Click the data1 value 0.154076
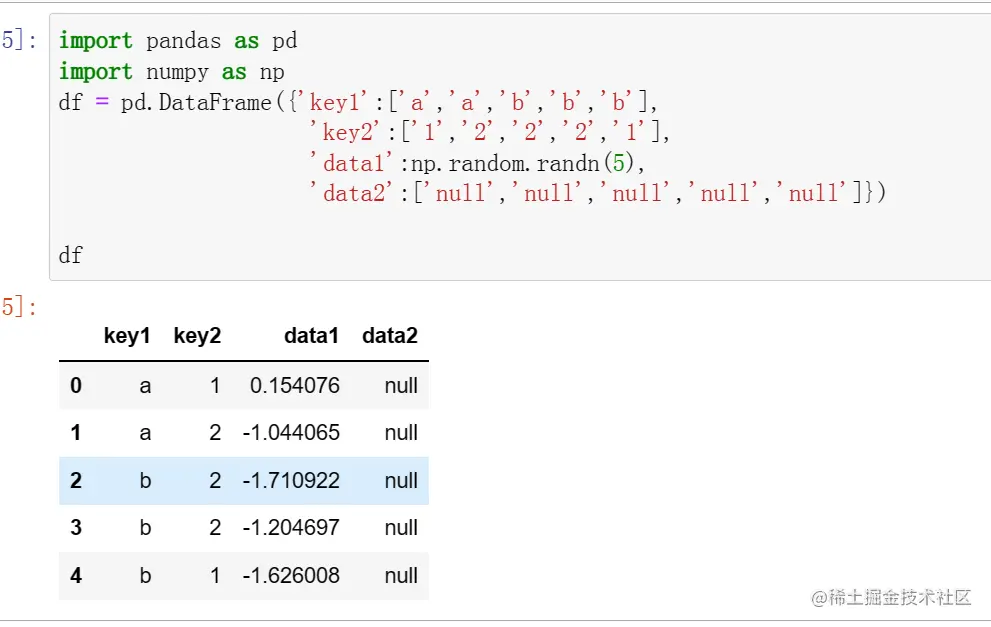Screen dimensions: 991x627 (x=295, y=386)
